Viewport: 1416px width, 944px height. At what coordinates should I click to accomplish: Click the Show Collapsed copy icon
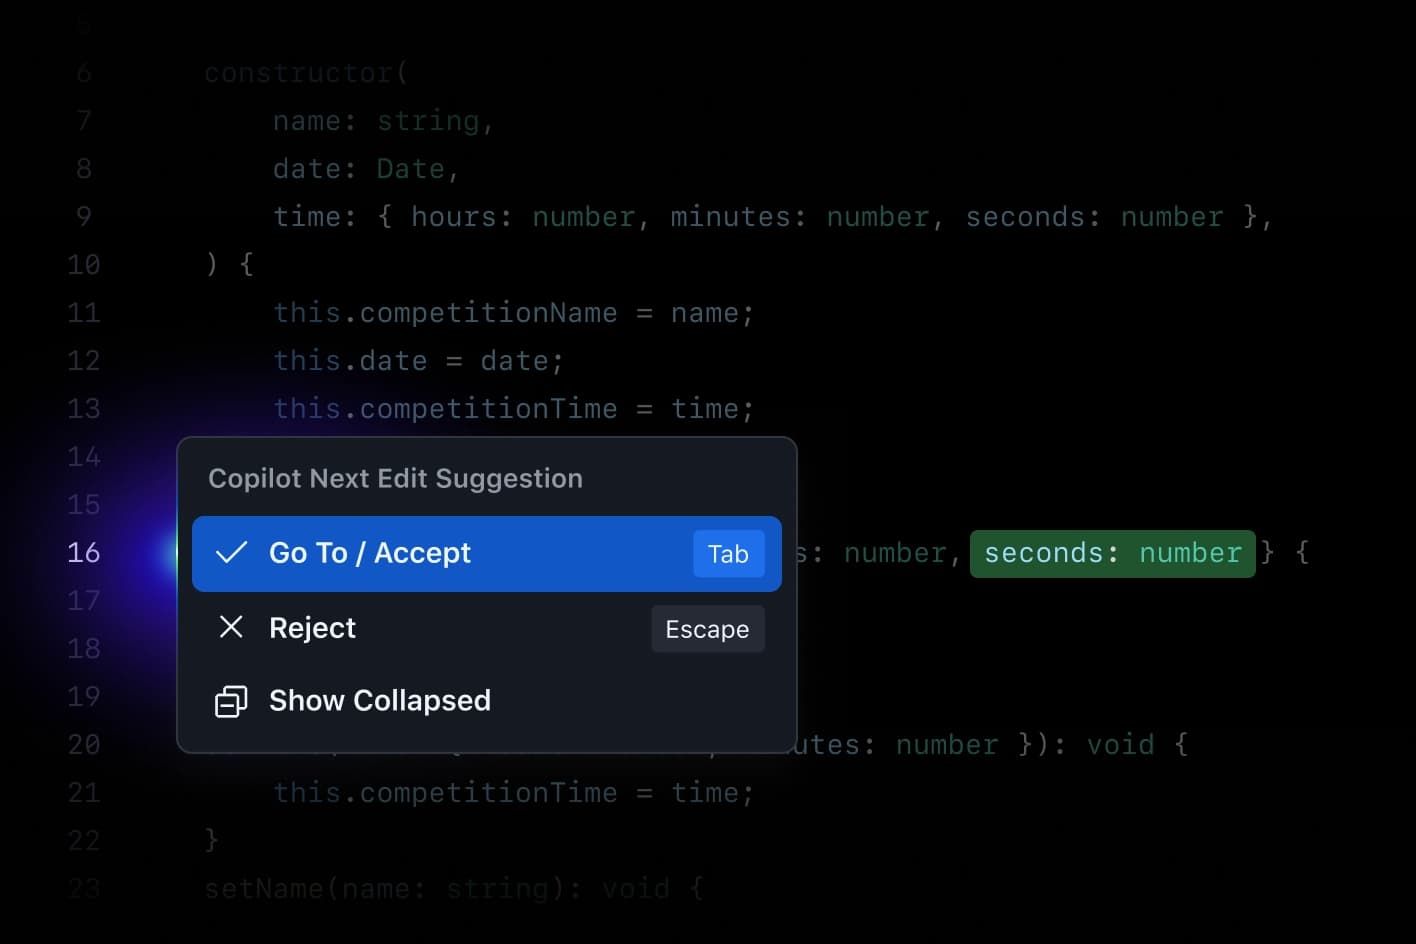pos(231,701)
